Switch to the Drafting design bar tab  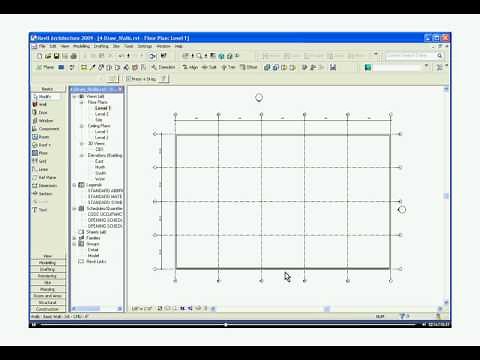[x=48, y=269]
